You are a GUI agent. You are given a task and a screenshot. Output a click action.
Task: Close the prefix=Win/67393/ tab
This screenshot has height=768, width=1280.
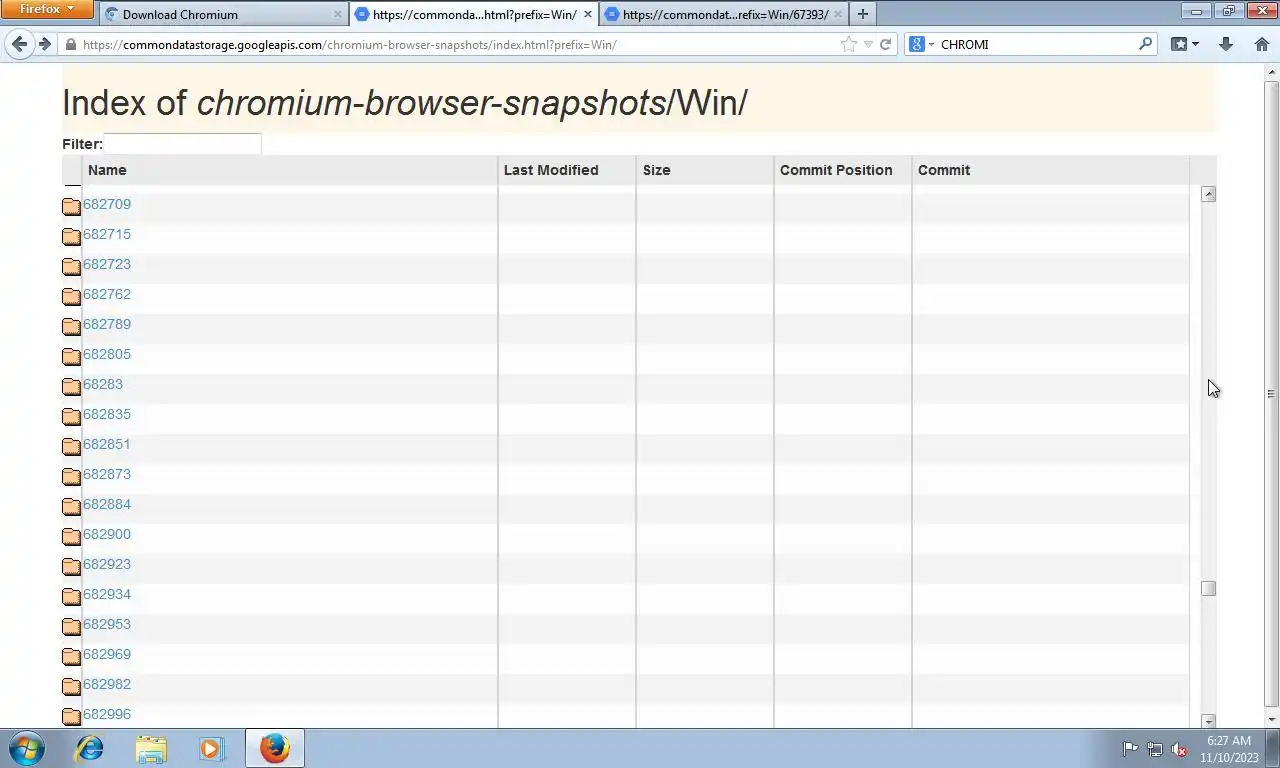pyautogui.click(x=837, y=14)
